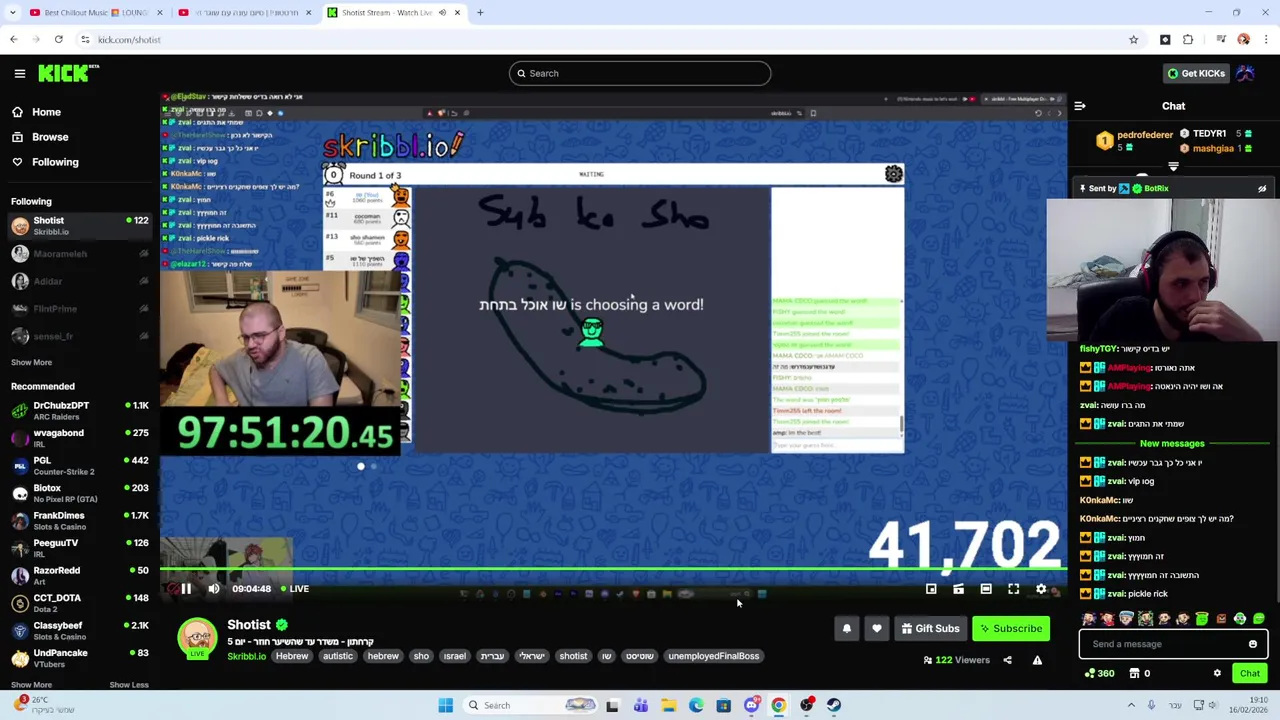1280x720 pixels.
Task: Open recommended channel wvagabond
Action: click(x=79, y=438)
